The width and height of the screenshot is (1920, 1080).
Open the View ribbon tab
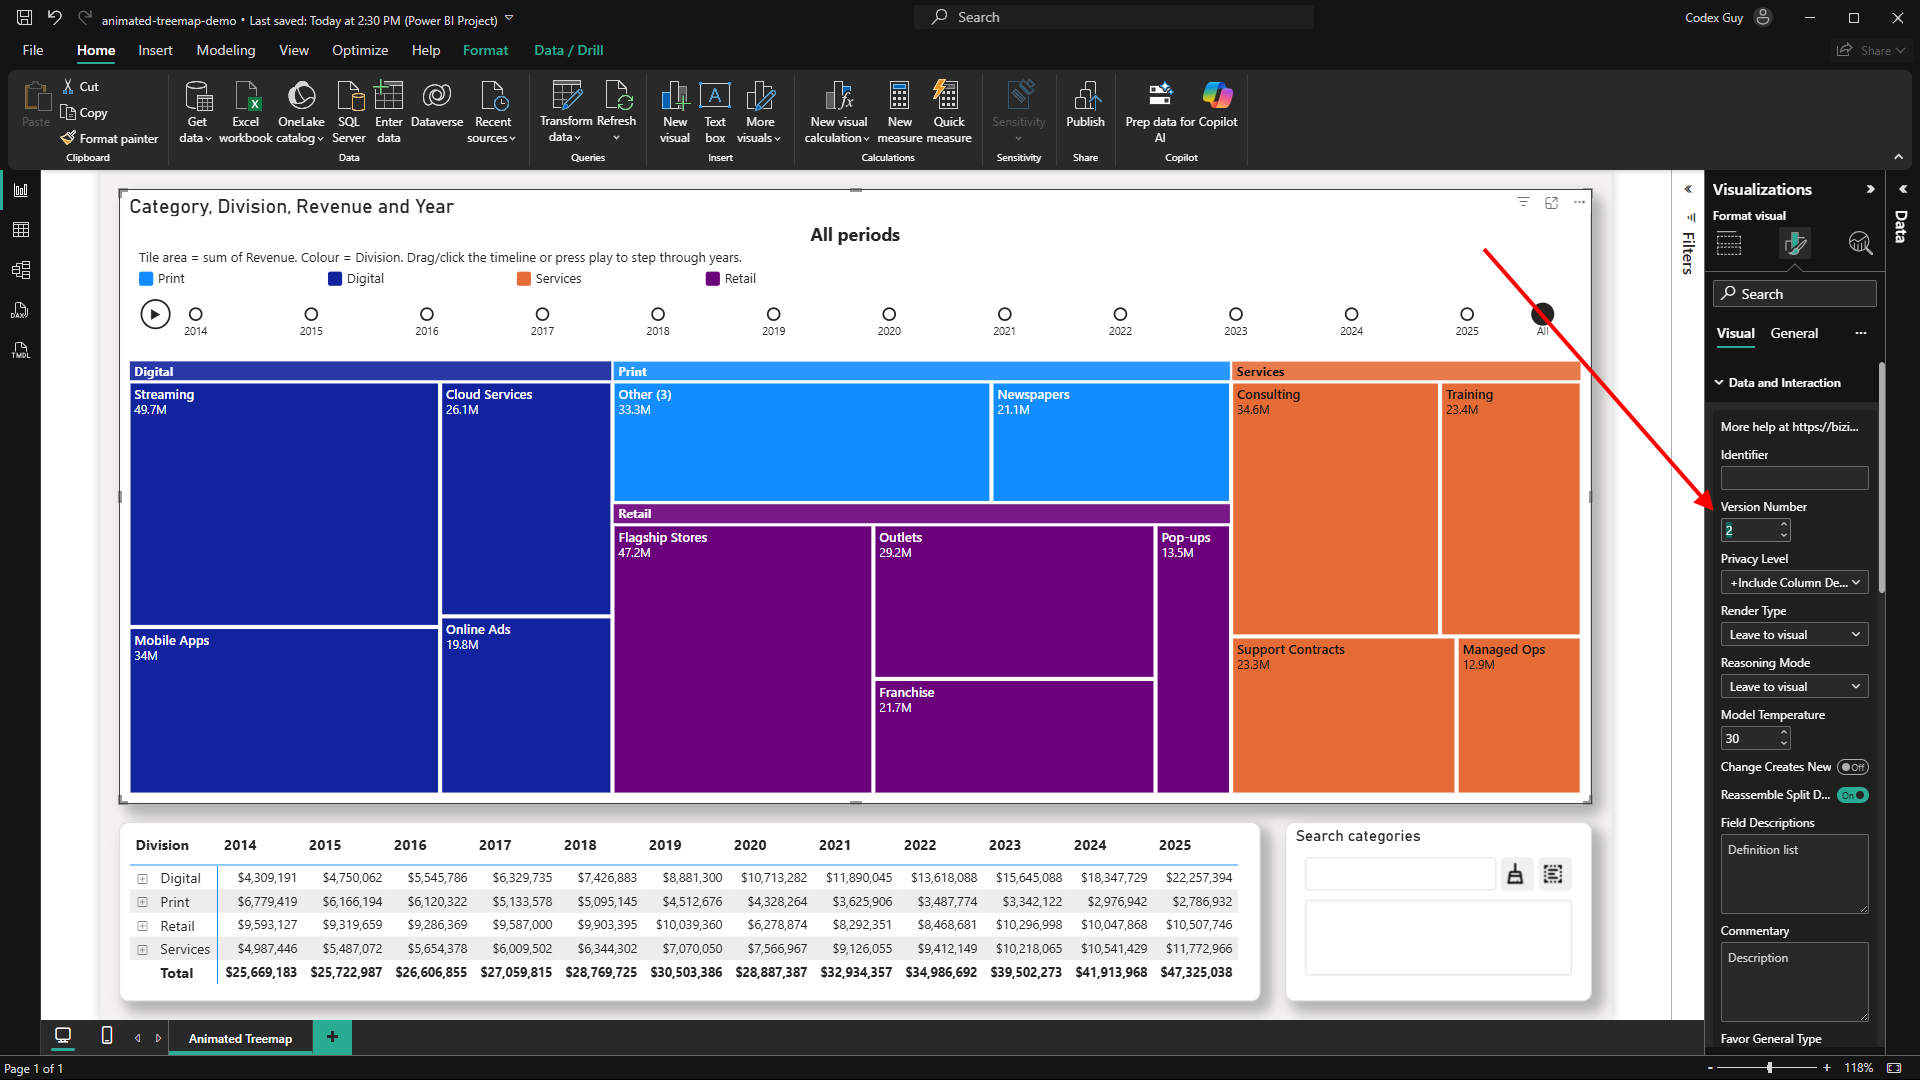(x=294, y=50)
